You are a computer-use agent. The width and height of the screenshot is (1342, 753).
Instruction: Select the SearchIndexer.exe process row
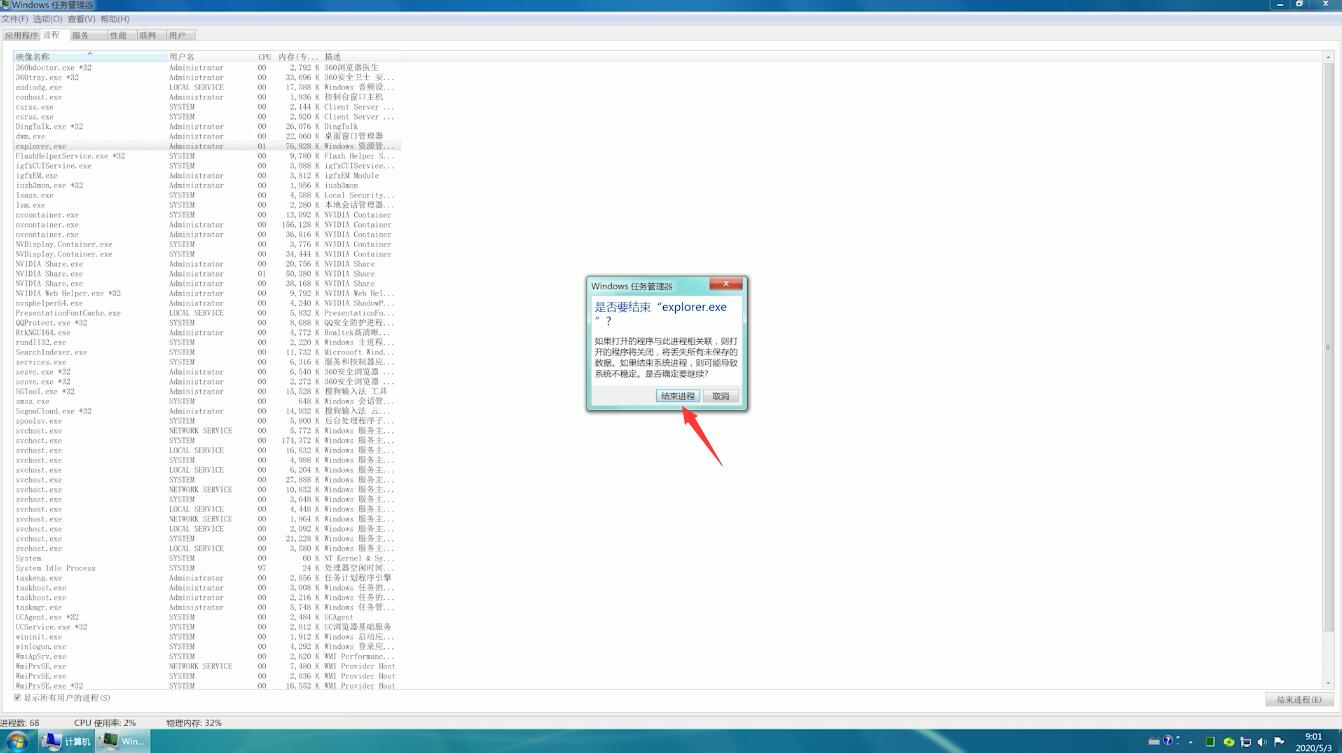click(x=207, y=352)
